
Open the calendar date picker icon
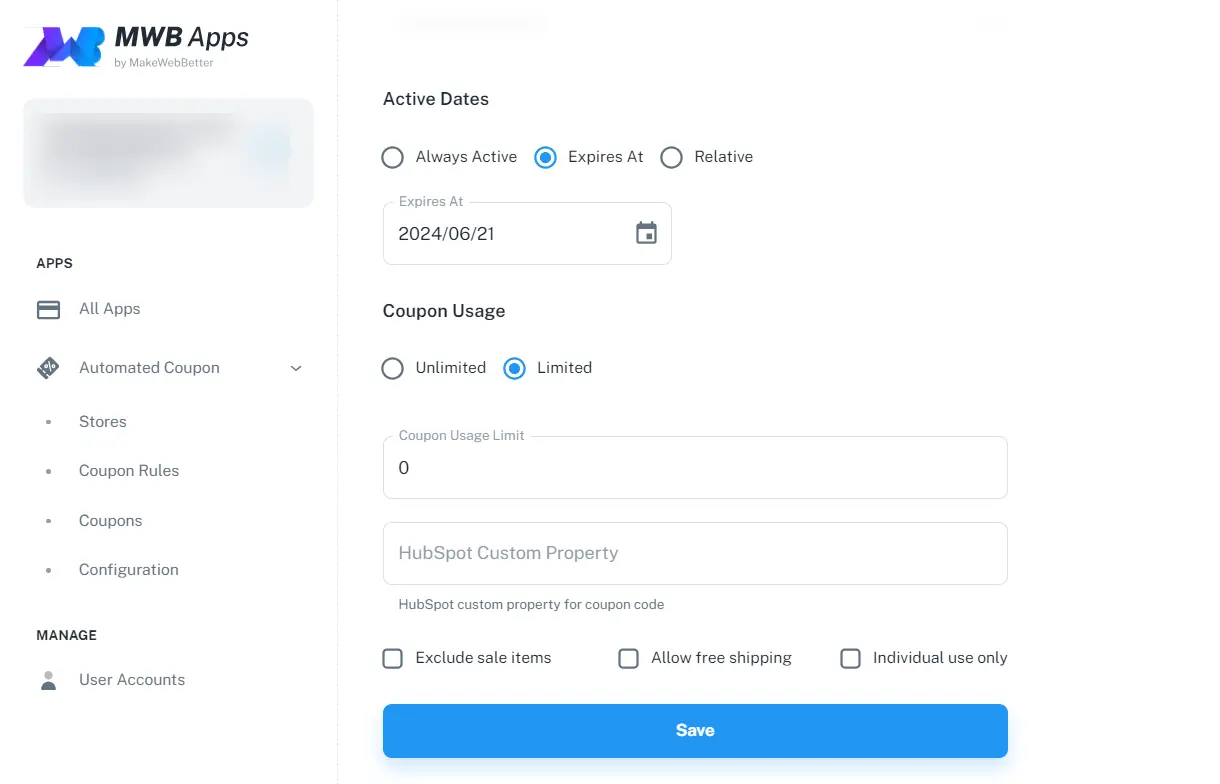coord(647,233)
